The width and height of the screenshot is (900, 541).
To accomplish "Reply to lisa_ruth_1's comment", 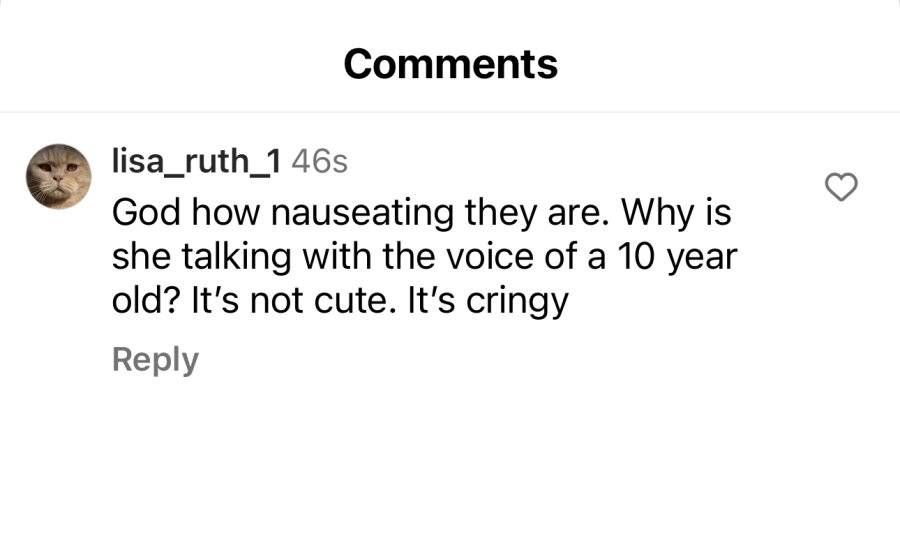I will point(155,360).
